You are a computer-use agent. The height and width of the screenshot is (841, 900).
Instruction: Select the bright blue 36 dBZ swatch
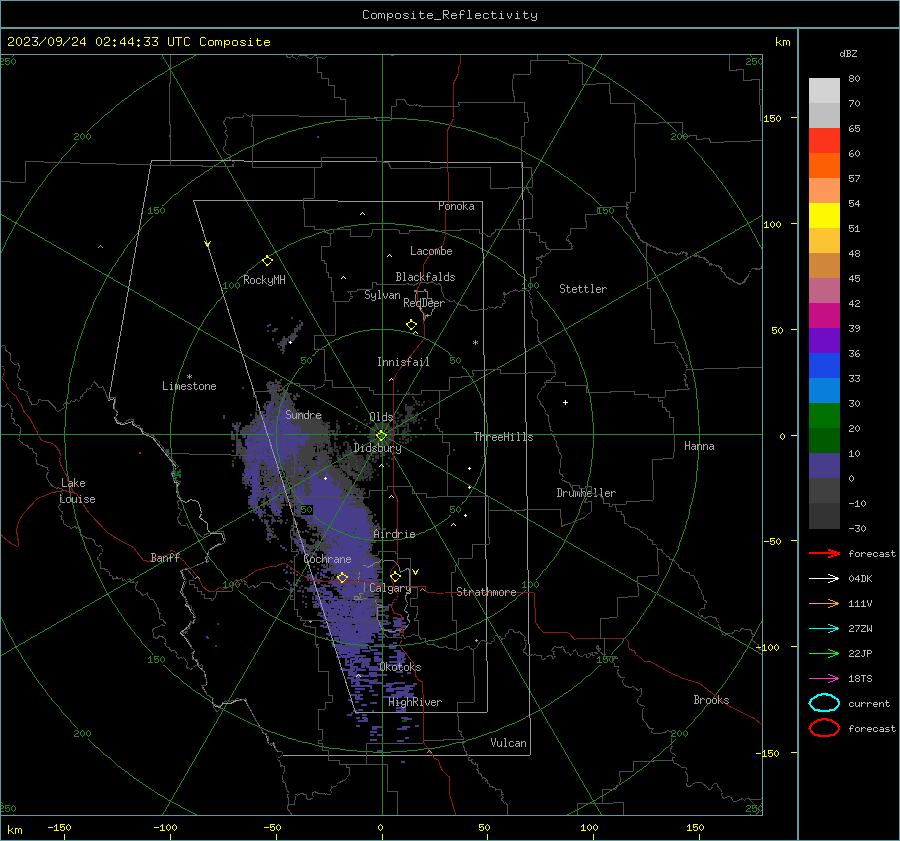click(824, 366)
